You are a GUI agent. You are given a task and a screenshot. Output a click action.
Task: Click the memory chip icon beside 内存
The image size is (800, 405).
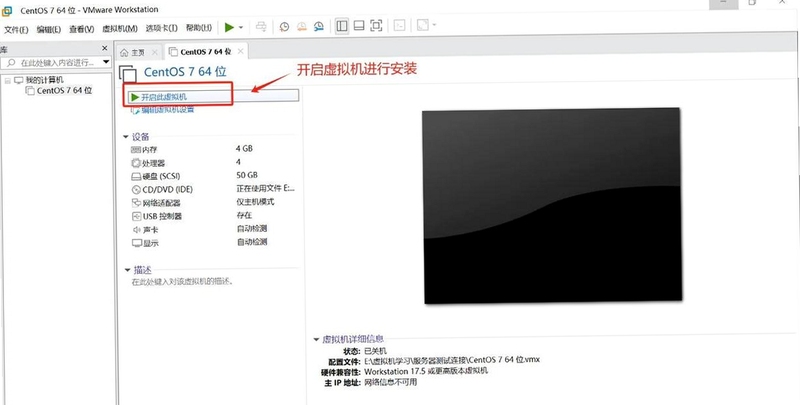pos(136,149)
